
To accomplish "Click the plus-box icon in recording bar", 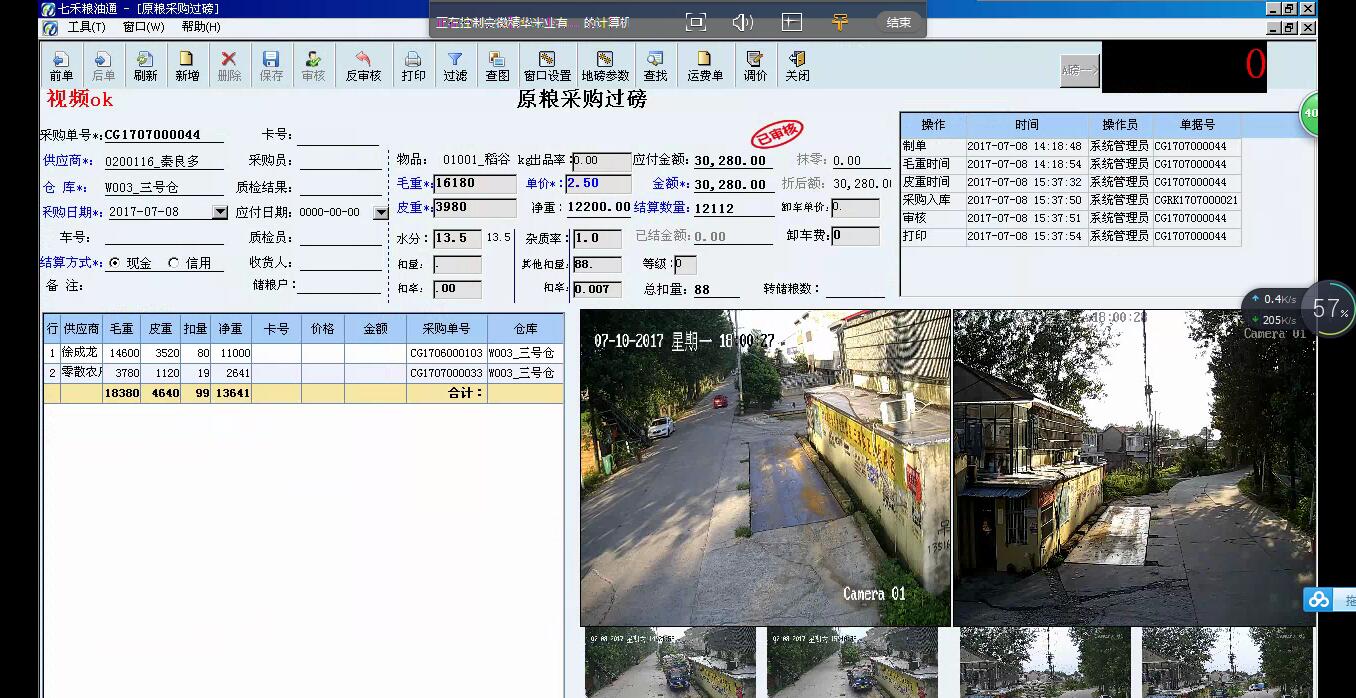I will 791,22.
